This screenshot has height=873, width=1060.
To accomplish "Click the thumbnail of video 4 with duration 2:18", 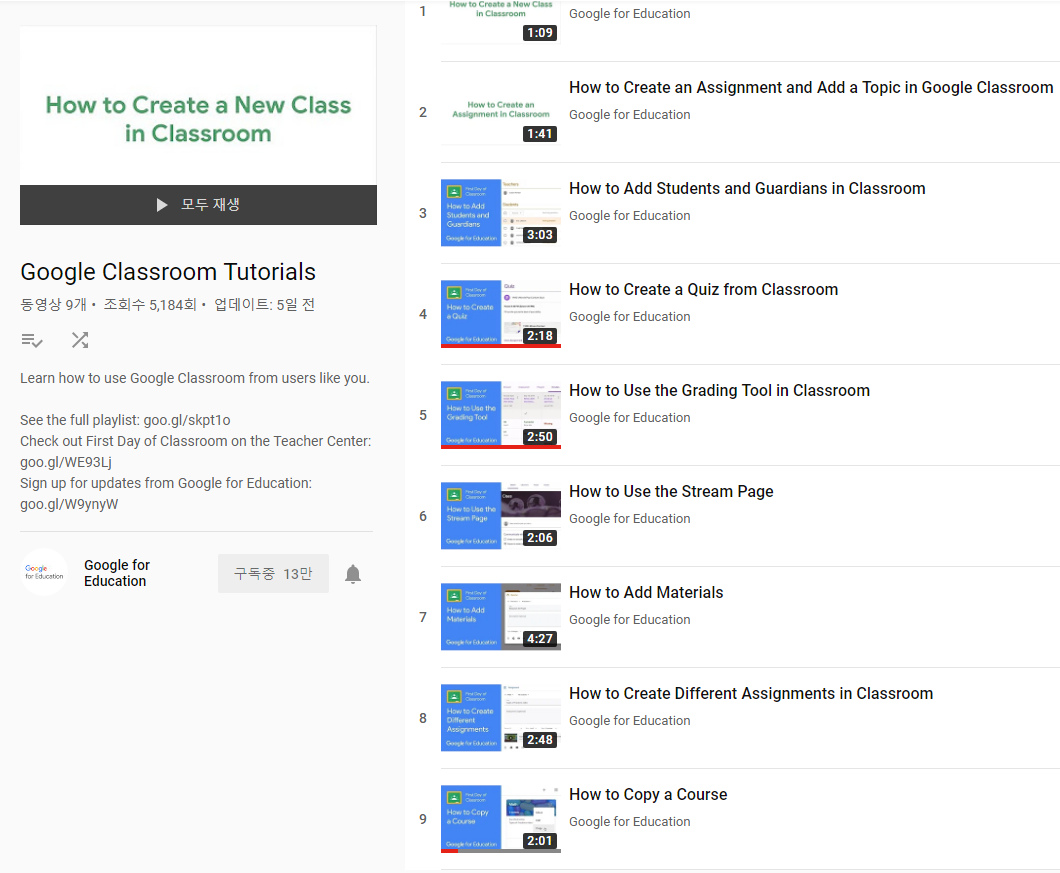I will tap(501, 314).
